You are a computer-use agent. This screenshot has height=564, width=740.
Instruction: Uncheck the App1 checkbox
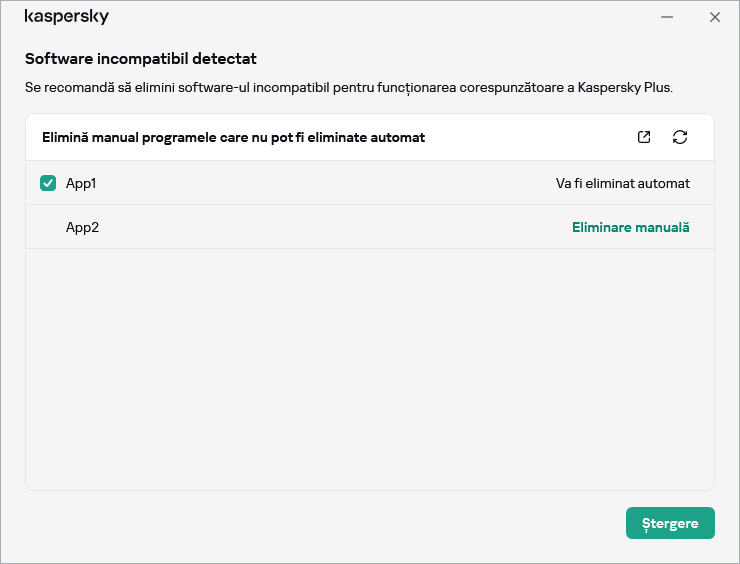tap(48, 183)
